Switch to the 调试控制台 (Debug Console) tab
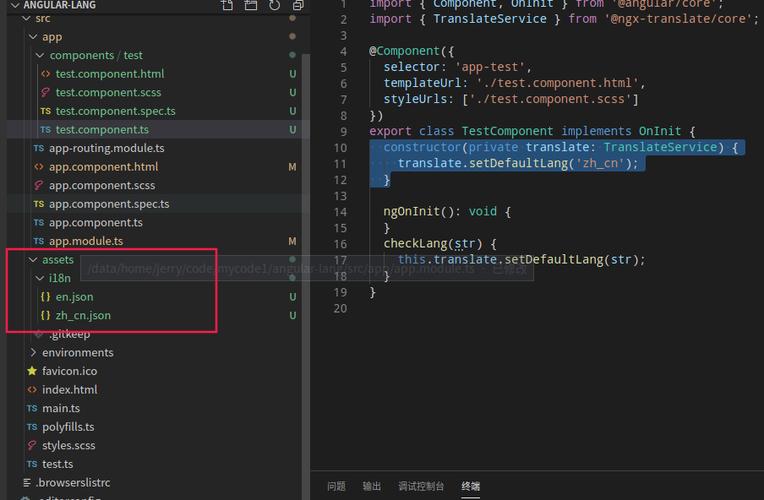The image size is (764, 500). 421,486
